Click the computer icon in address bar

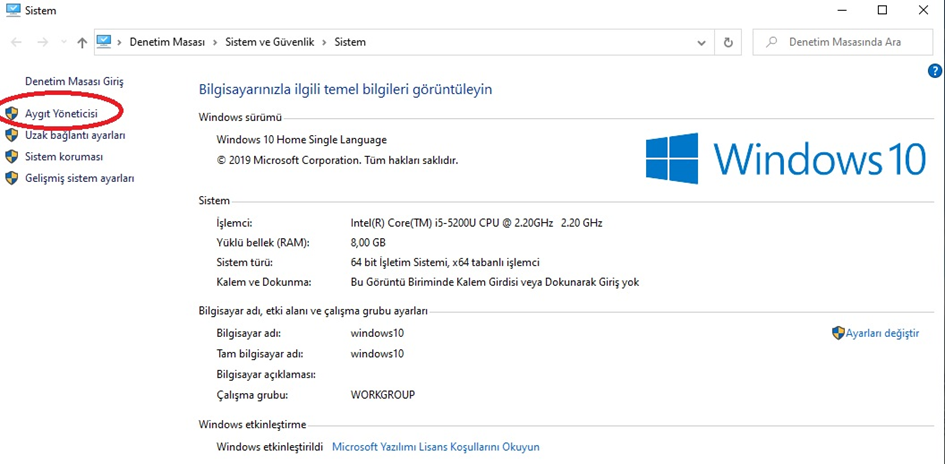coord(104,42)
